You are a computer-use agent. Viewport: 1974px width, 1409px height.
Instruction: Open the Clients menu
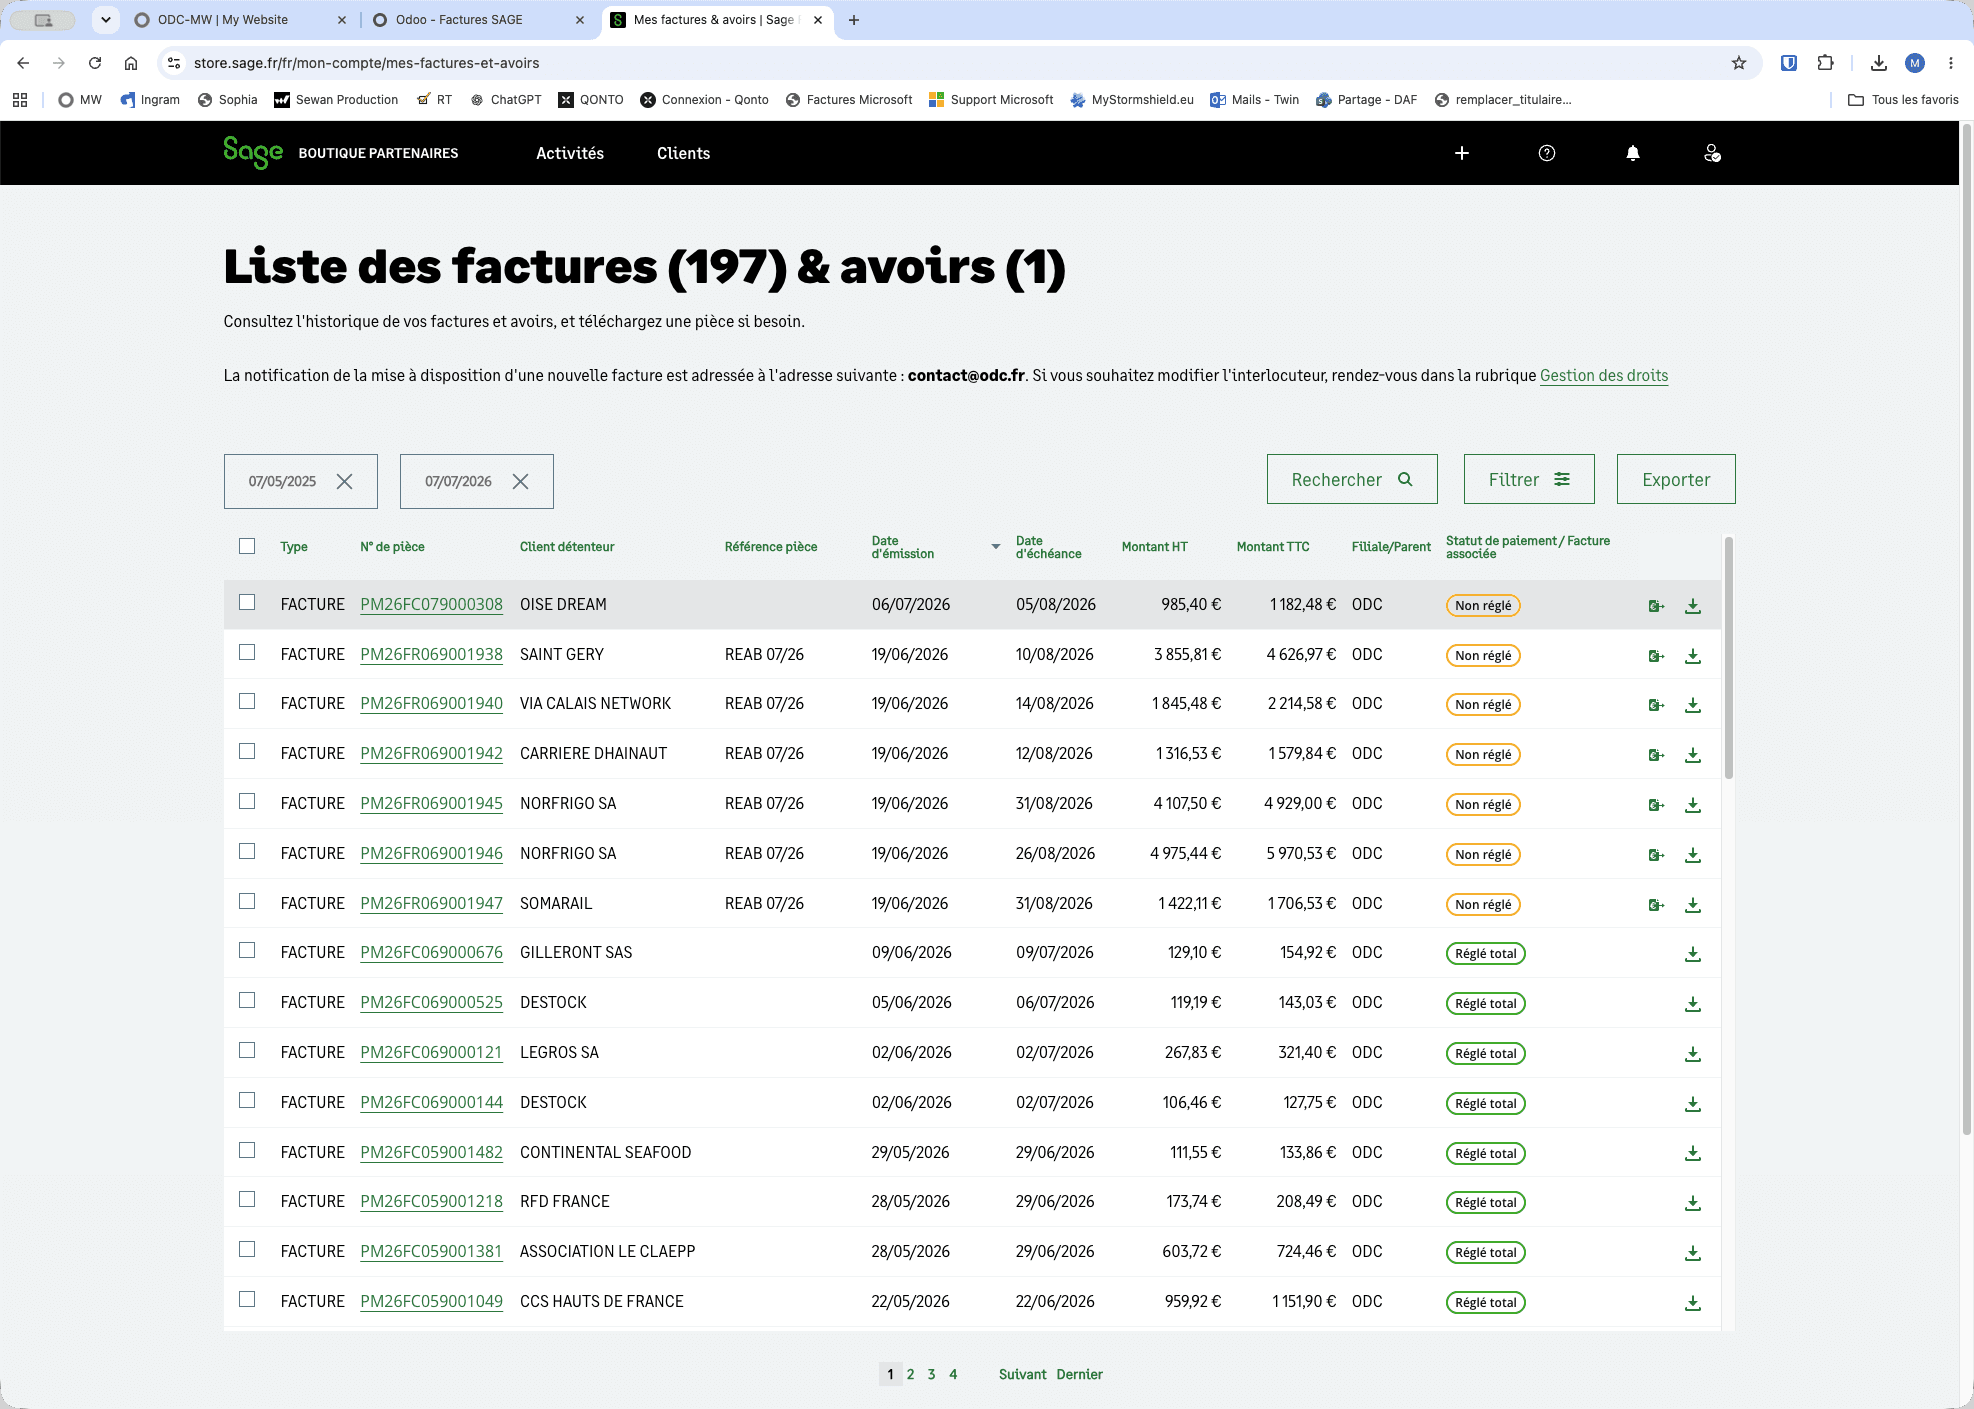[x=684, y=153]
